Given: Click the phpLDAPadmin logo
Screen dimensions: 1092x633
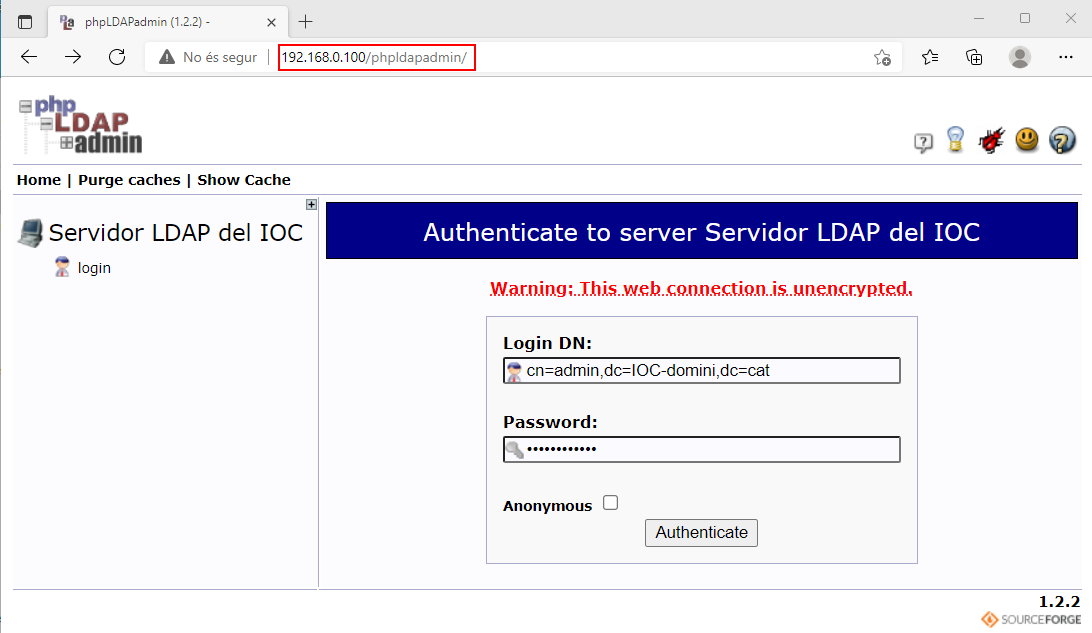Looking at the screenshot, I should (x=80, y=126).
